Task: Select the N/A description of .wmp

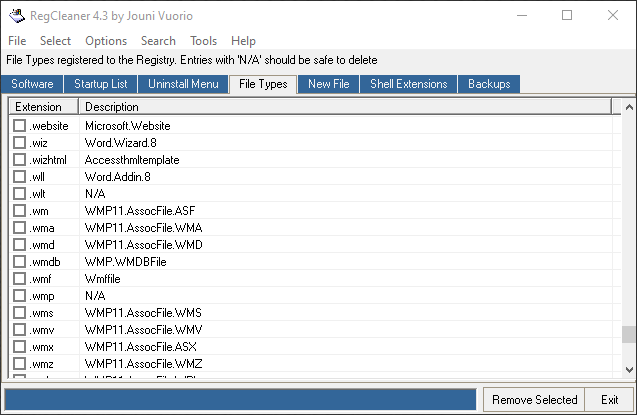Action: point(95,296)
